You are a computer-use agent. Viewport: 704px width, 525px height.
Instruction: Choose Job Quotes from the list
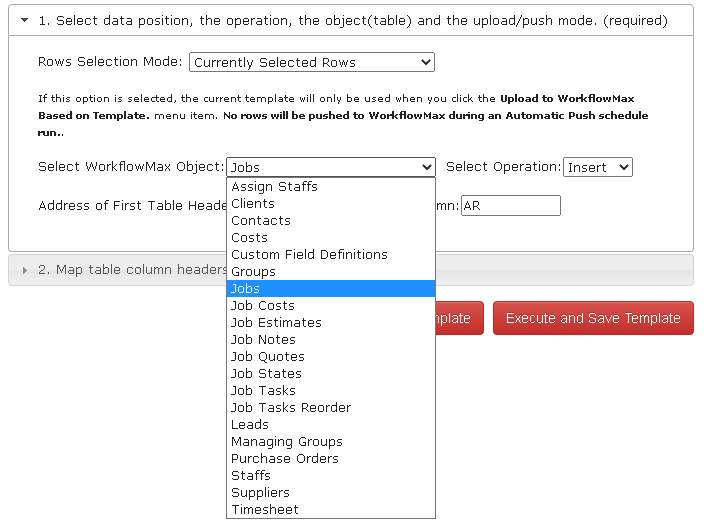coord(331,357)
